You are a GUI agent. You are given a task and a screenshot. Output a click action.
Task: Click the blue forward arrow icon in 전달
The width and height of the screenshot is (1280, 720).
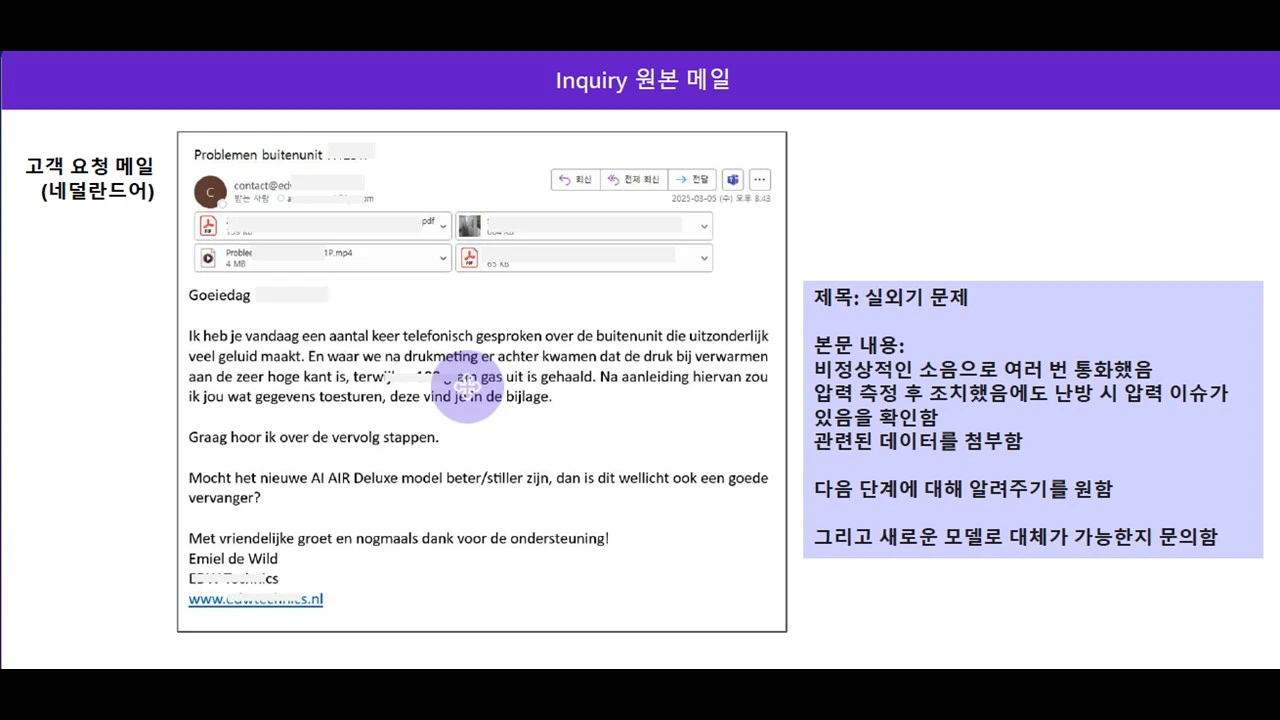tap(681, 179)
